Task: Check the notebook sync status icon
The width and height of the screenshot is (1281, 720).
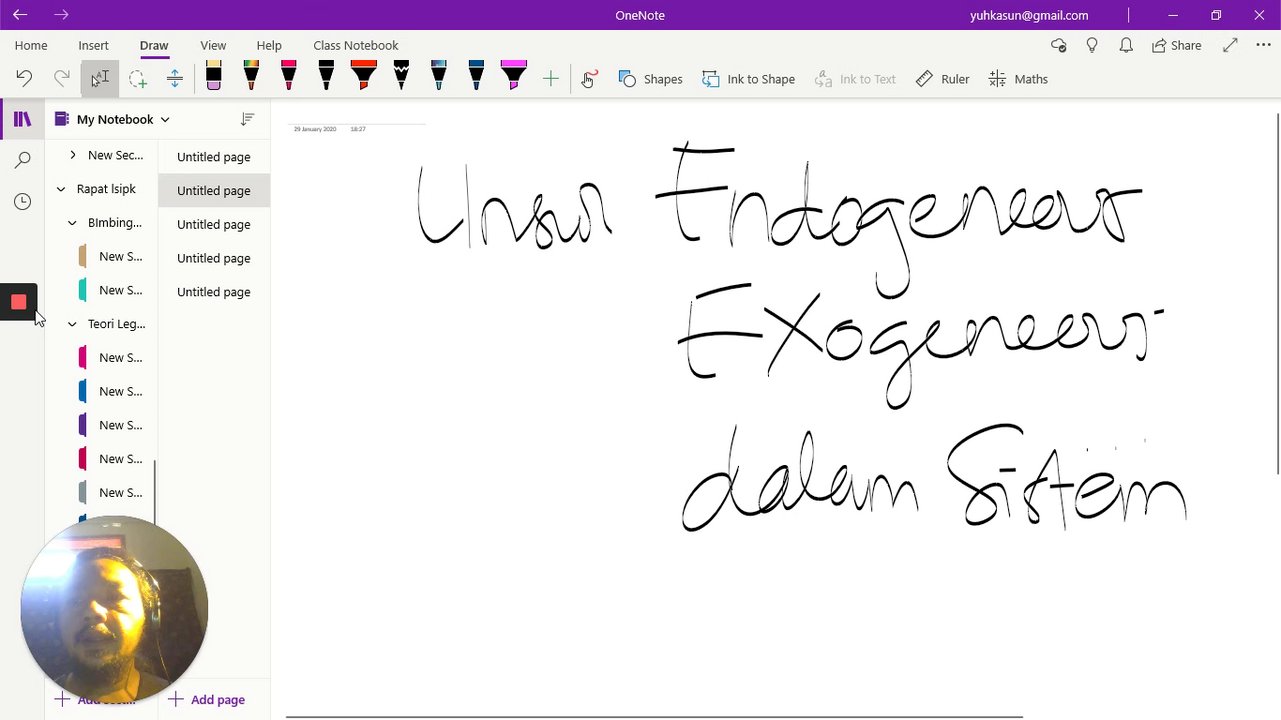Action: 1059,45
